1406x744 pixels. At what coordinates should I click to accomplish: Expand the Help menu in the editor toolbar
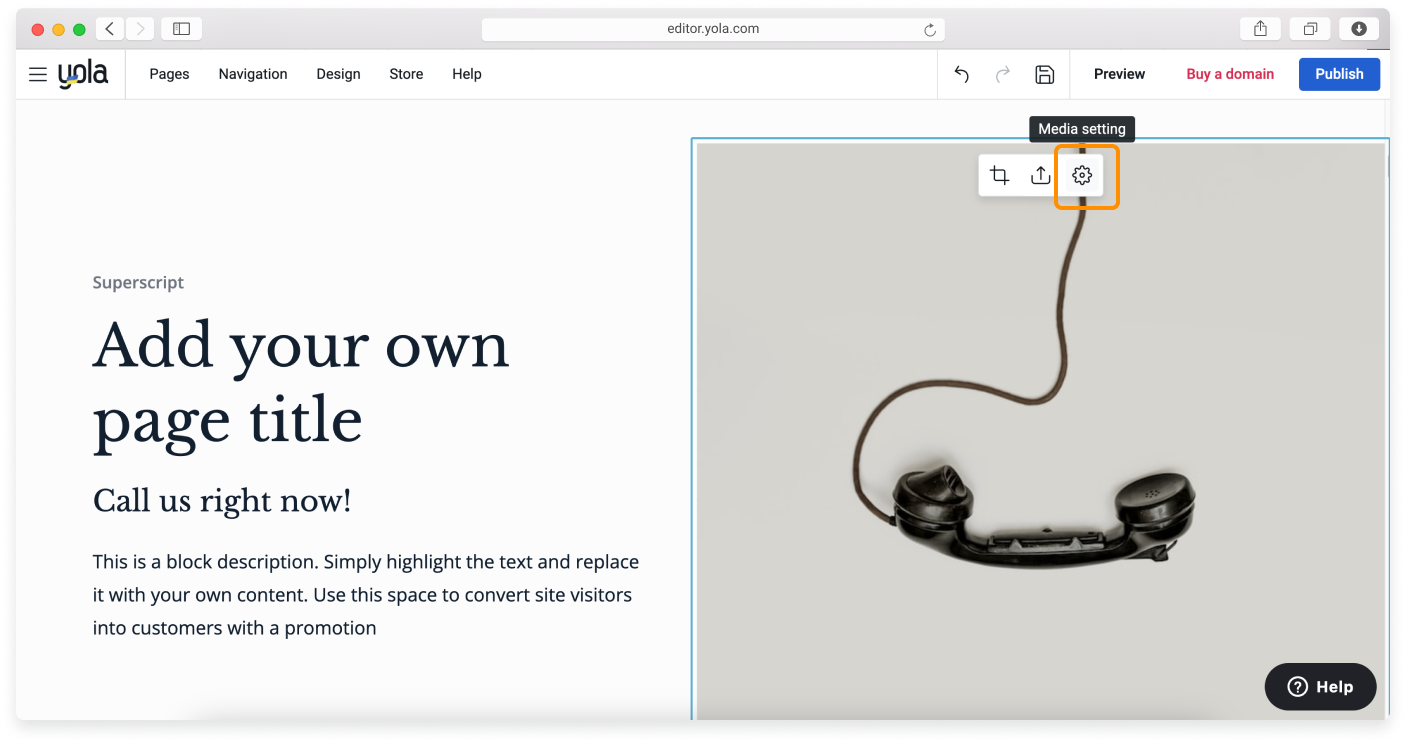[466, 74]
